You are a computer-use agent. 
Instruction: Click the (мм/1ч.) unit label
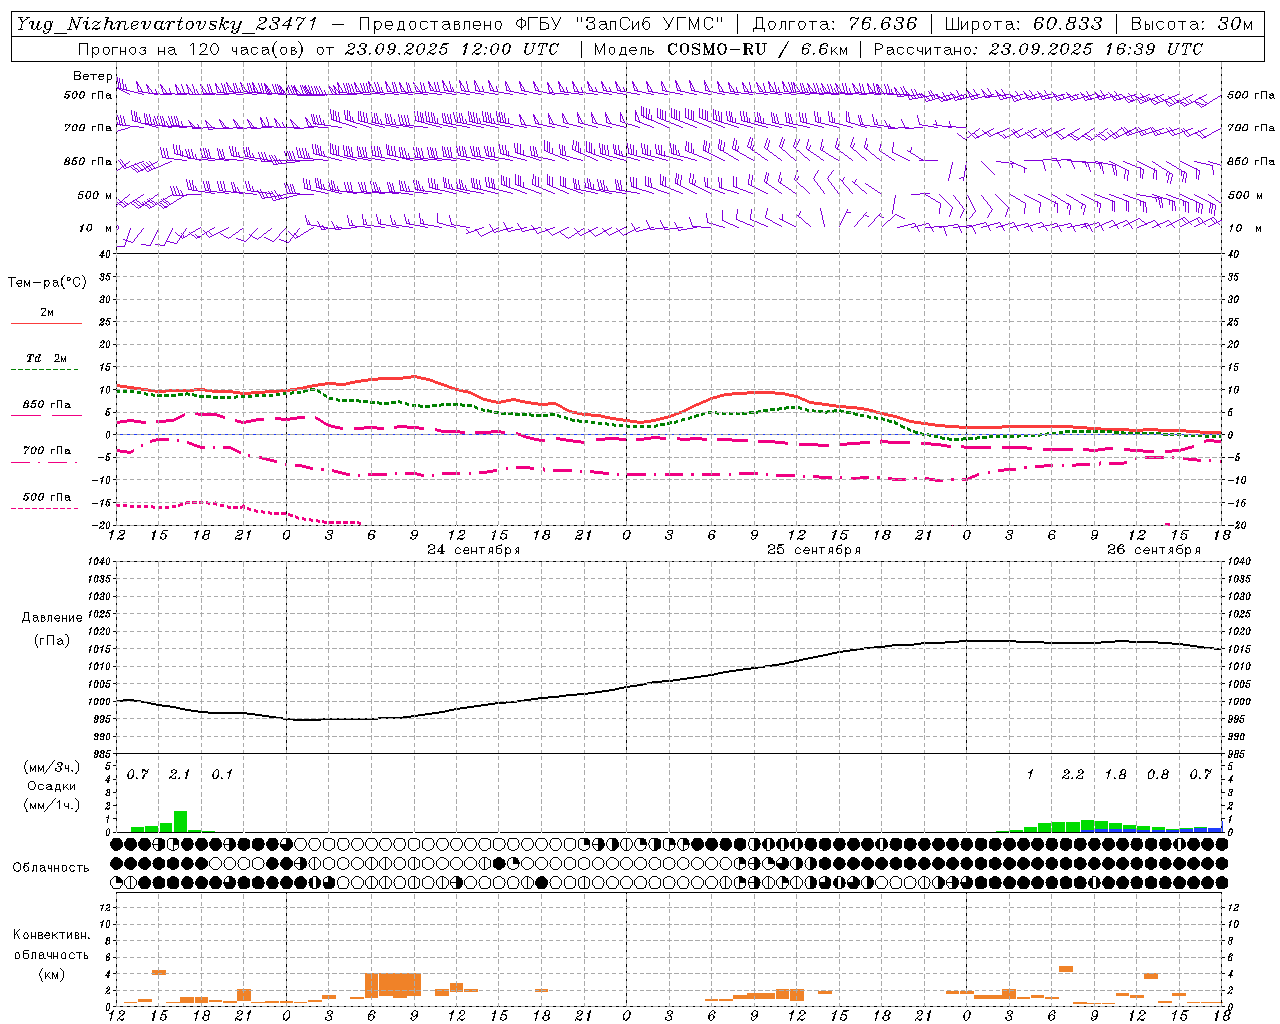(51, 805)
